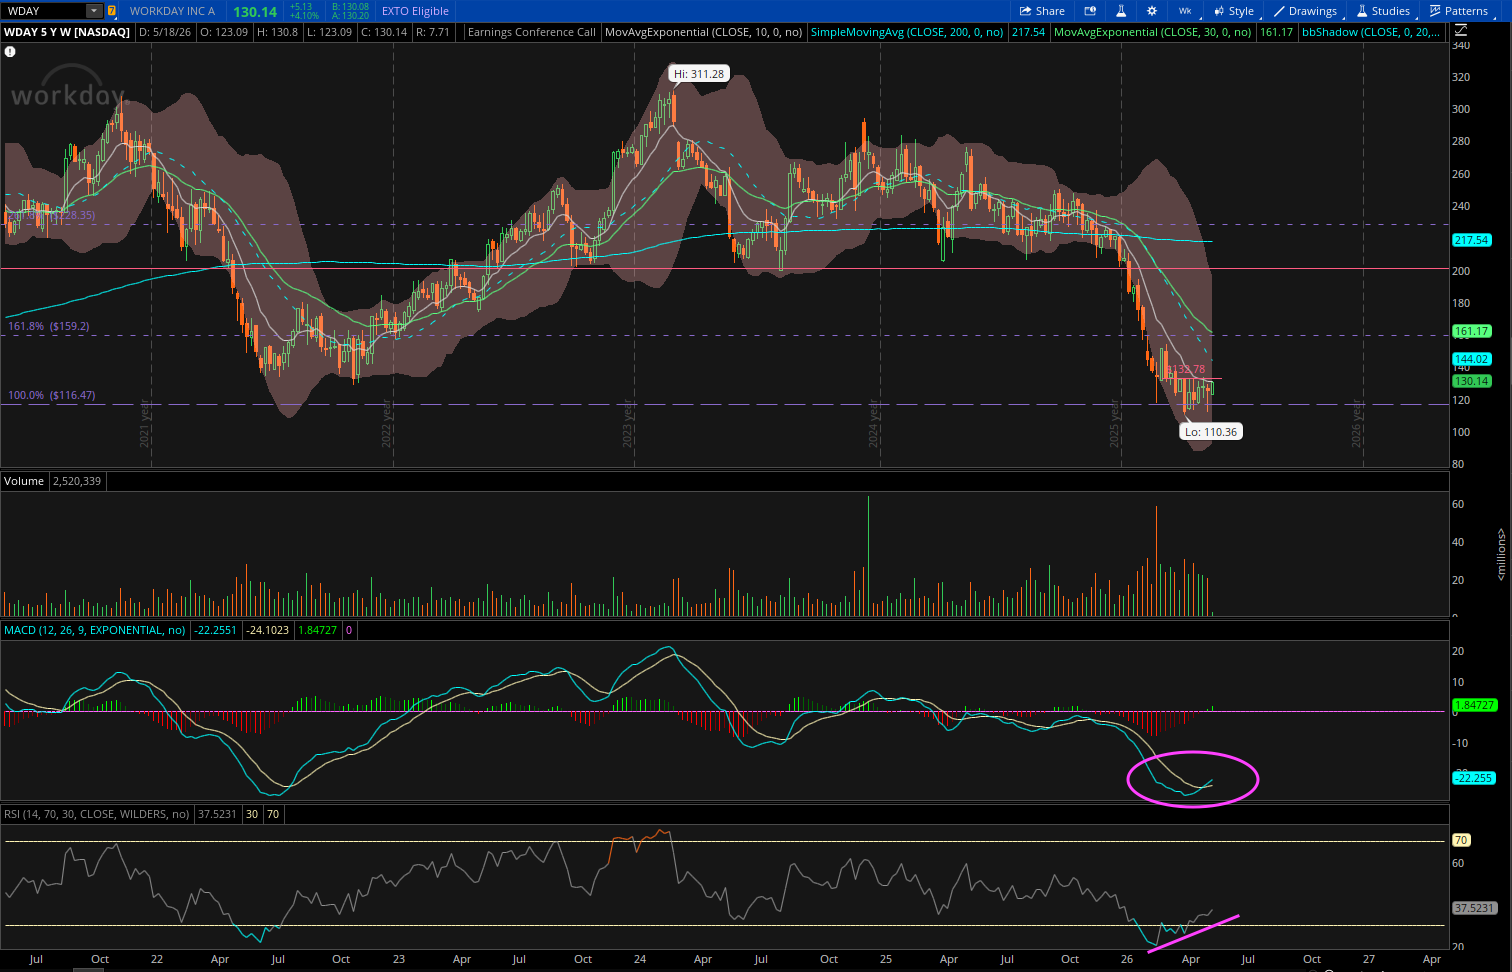Click the O: 123.09 open value
This screenshot has width=1512, height=972.
224,32
